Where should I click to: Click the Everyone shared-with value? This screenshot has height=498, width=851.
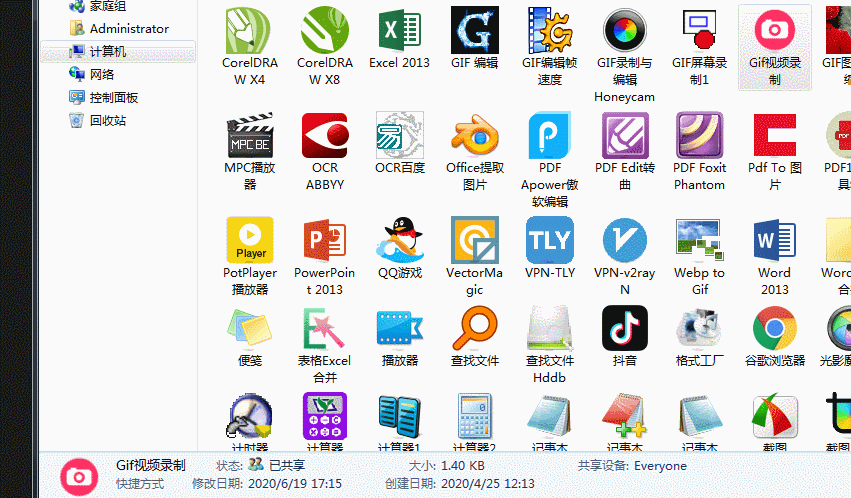click(660, 465)
